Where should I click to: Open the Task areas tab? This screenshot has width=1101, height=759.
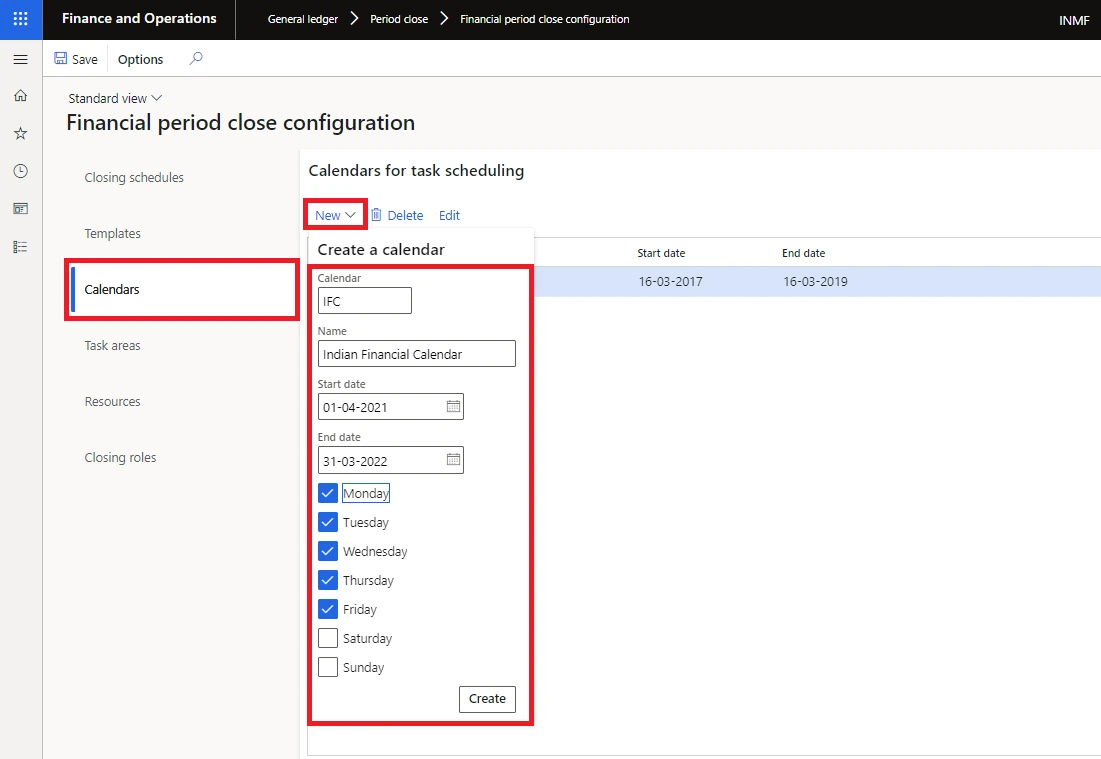point(112,345)
